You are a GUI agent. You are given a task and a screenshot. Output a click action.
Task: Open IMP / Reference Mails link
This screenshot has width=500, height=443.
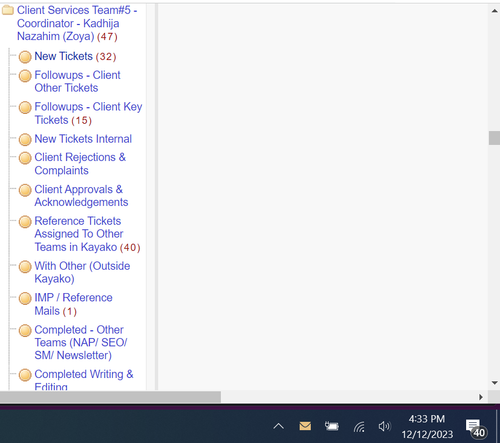73,304
